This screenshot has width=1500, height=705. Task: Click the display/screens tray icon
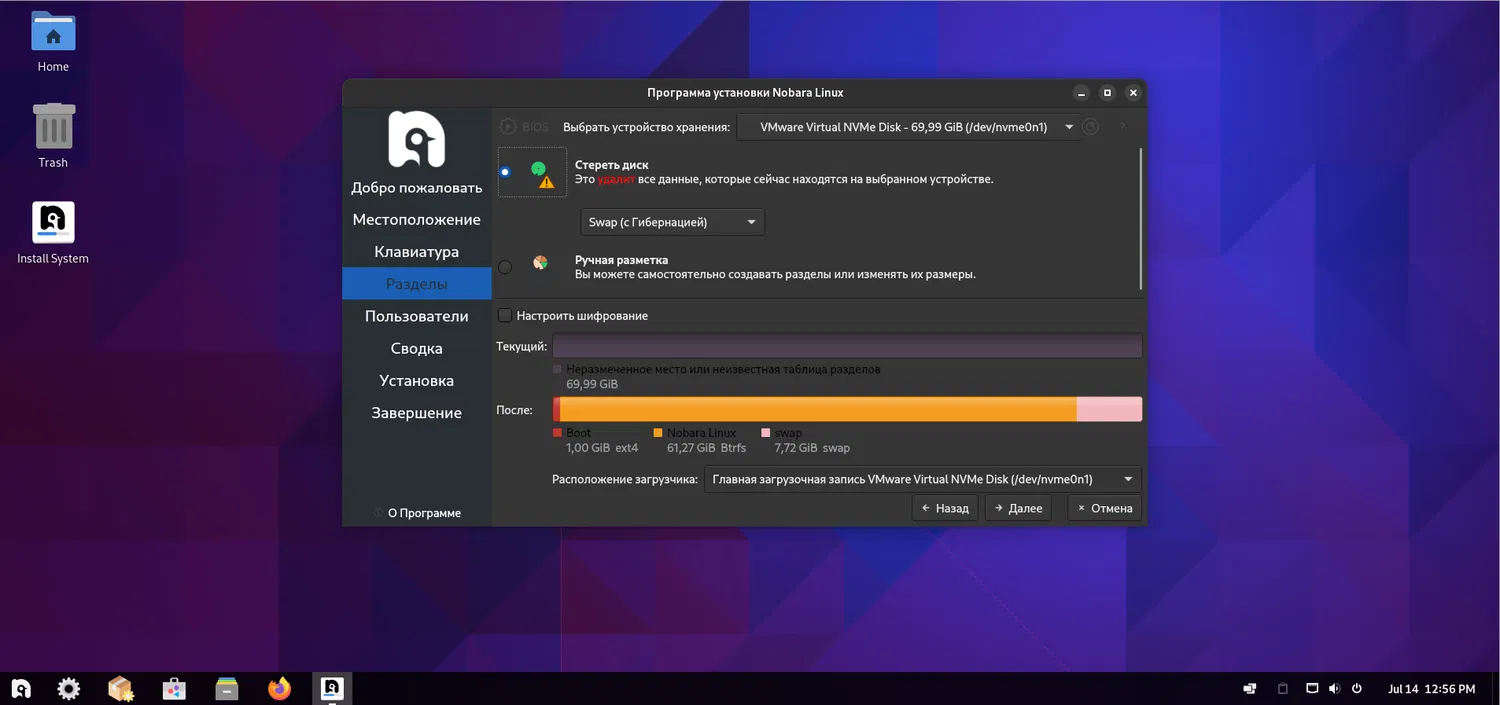click(x=1250, y=689)
